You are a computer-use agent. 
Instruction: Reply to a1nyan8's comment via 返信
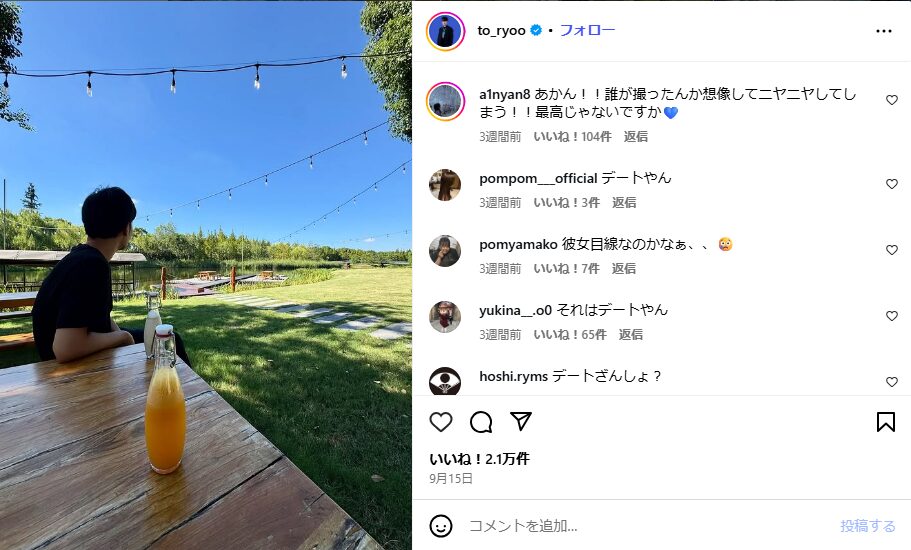tap(636, 136)
